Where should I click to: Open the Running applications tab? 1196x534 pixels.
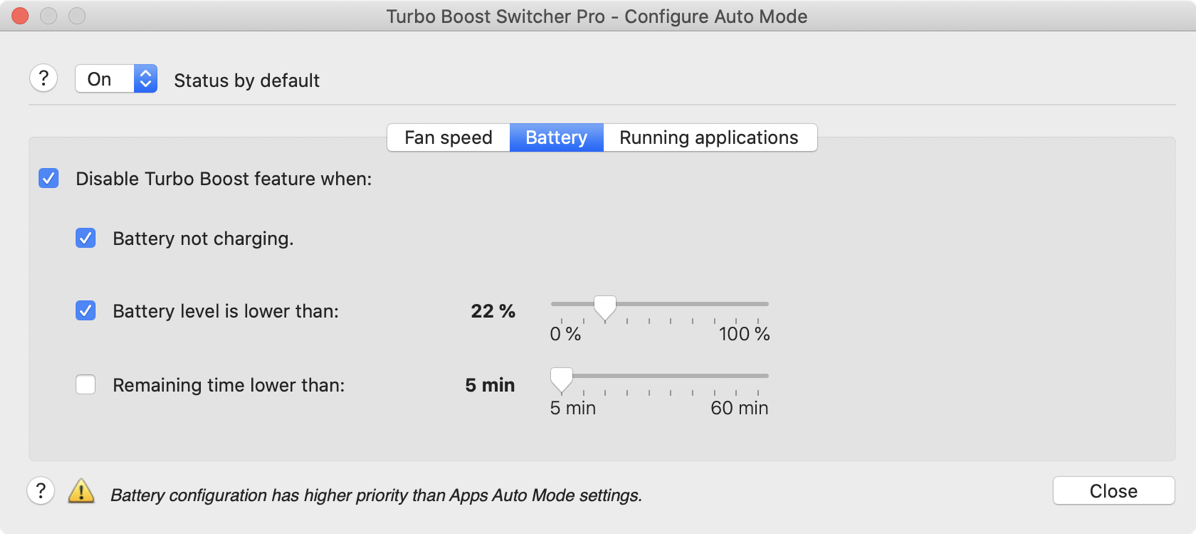coord(709,138)
